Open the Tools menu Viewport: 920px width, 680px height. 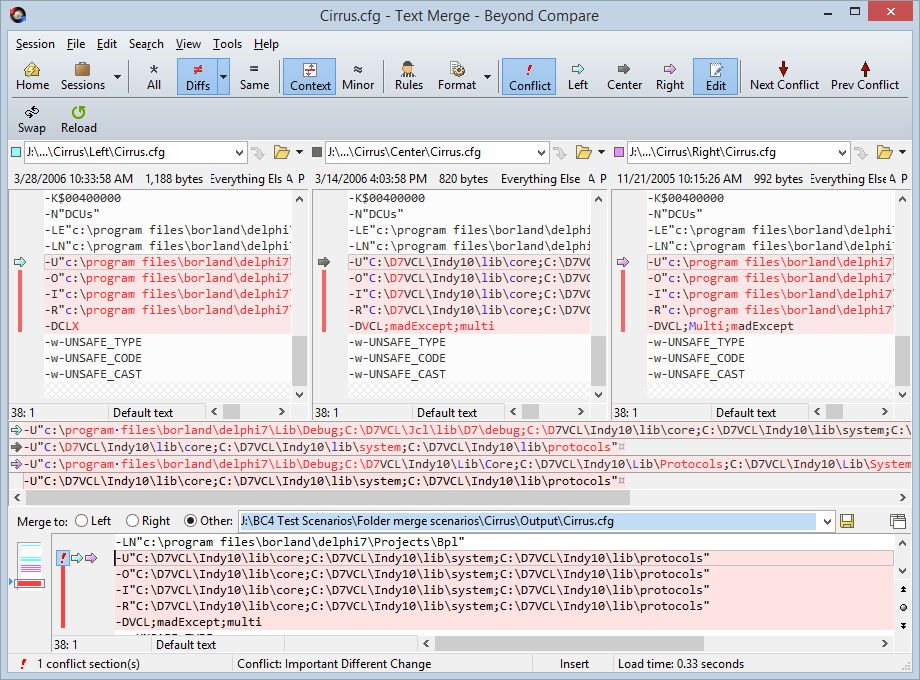[227, 44]
